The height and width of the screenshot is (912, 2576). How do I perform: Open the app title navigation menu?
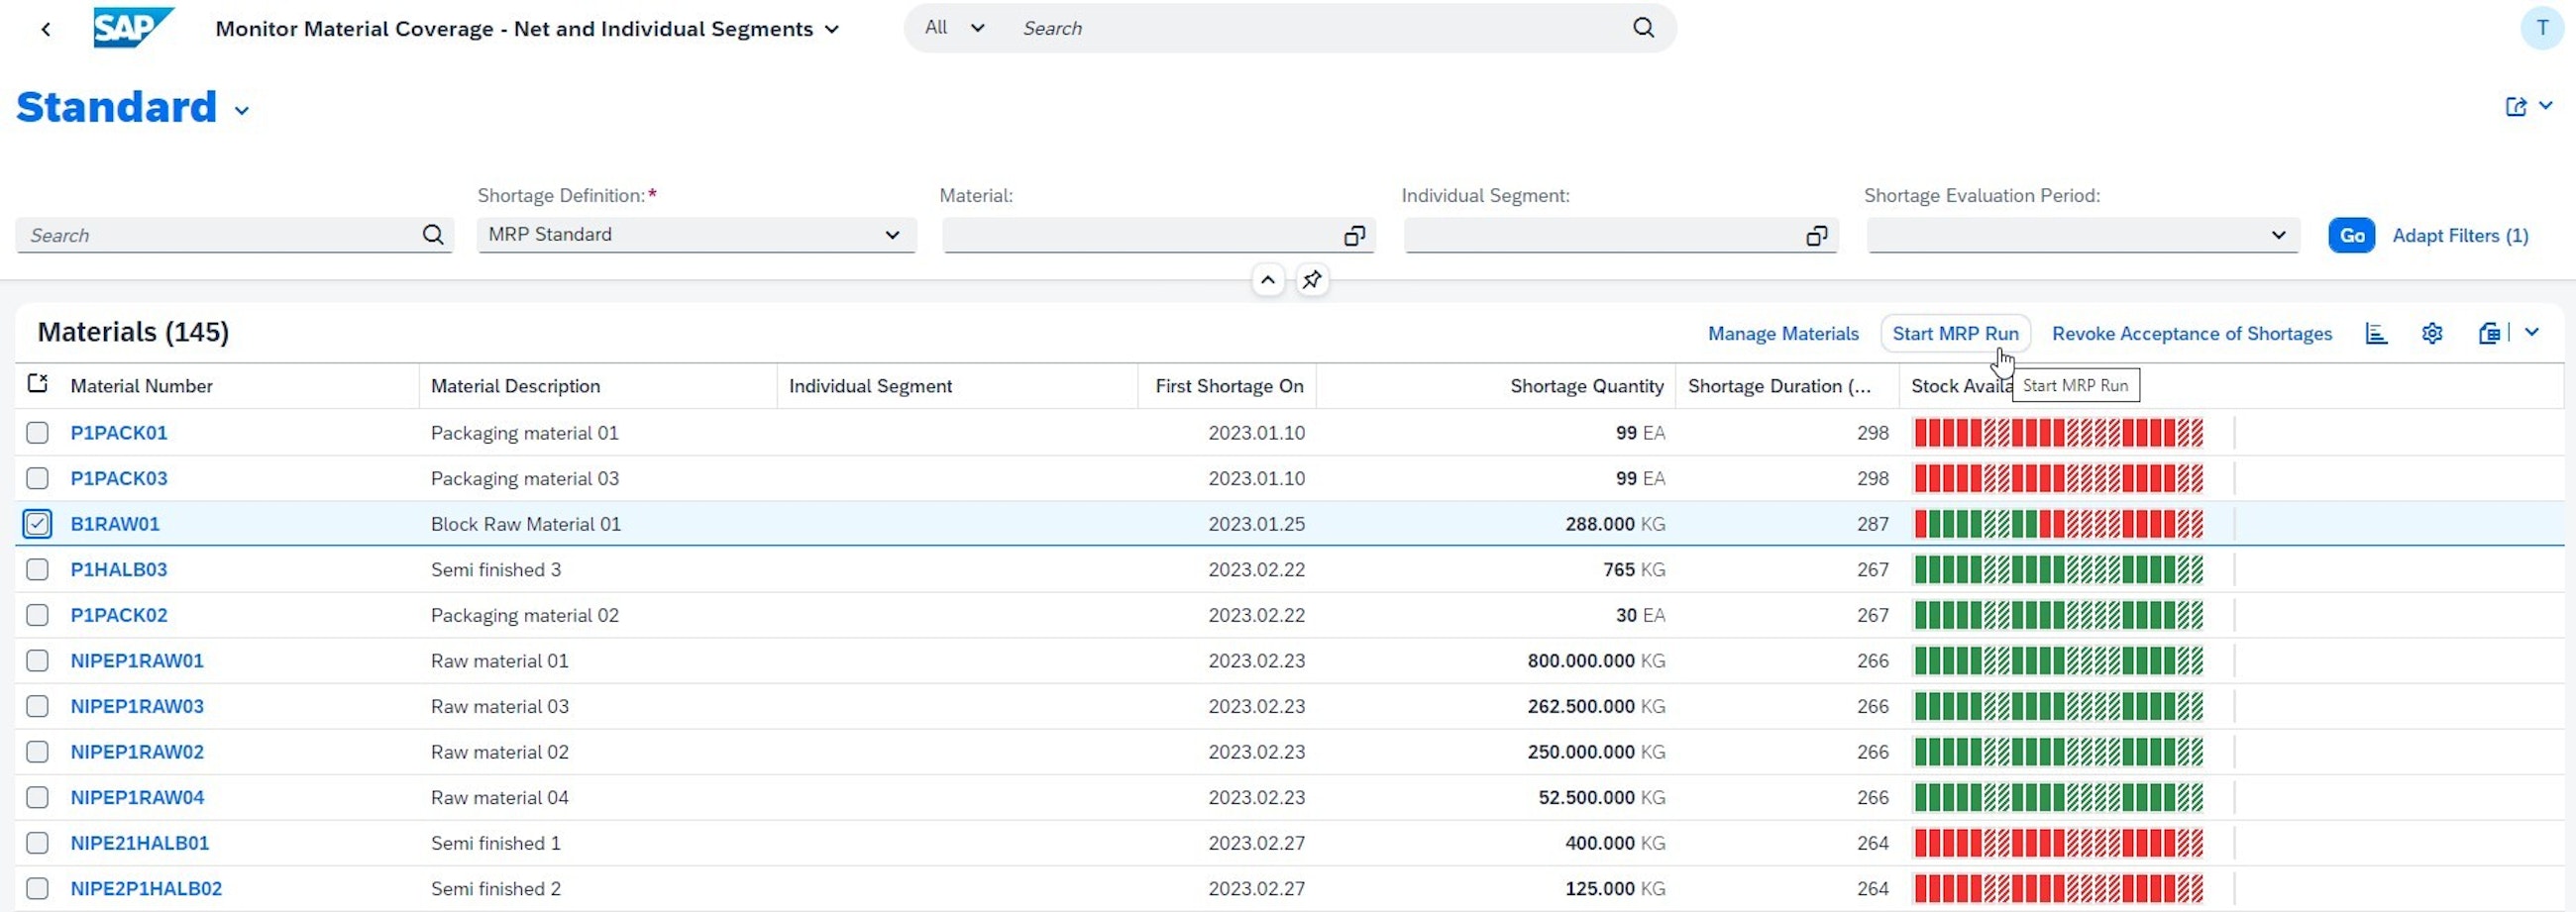coord(831,30)
